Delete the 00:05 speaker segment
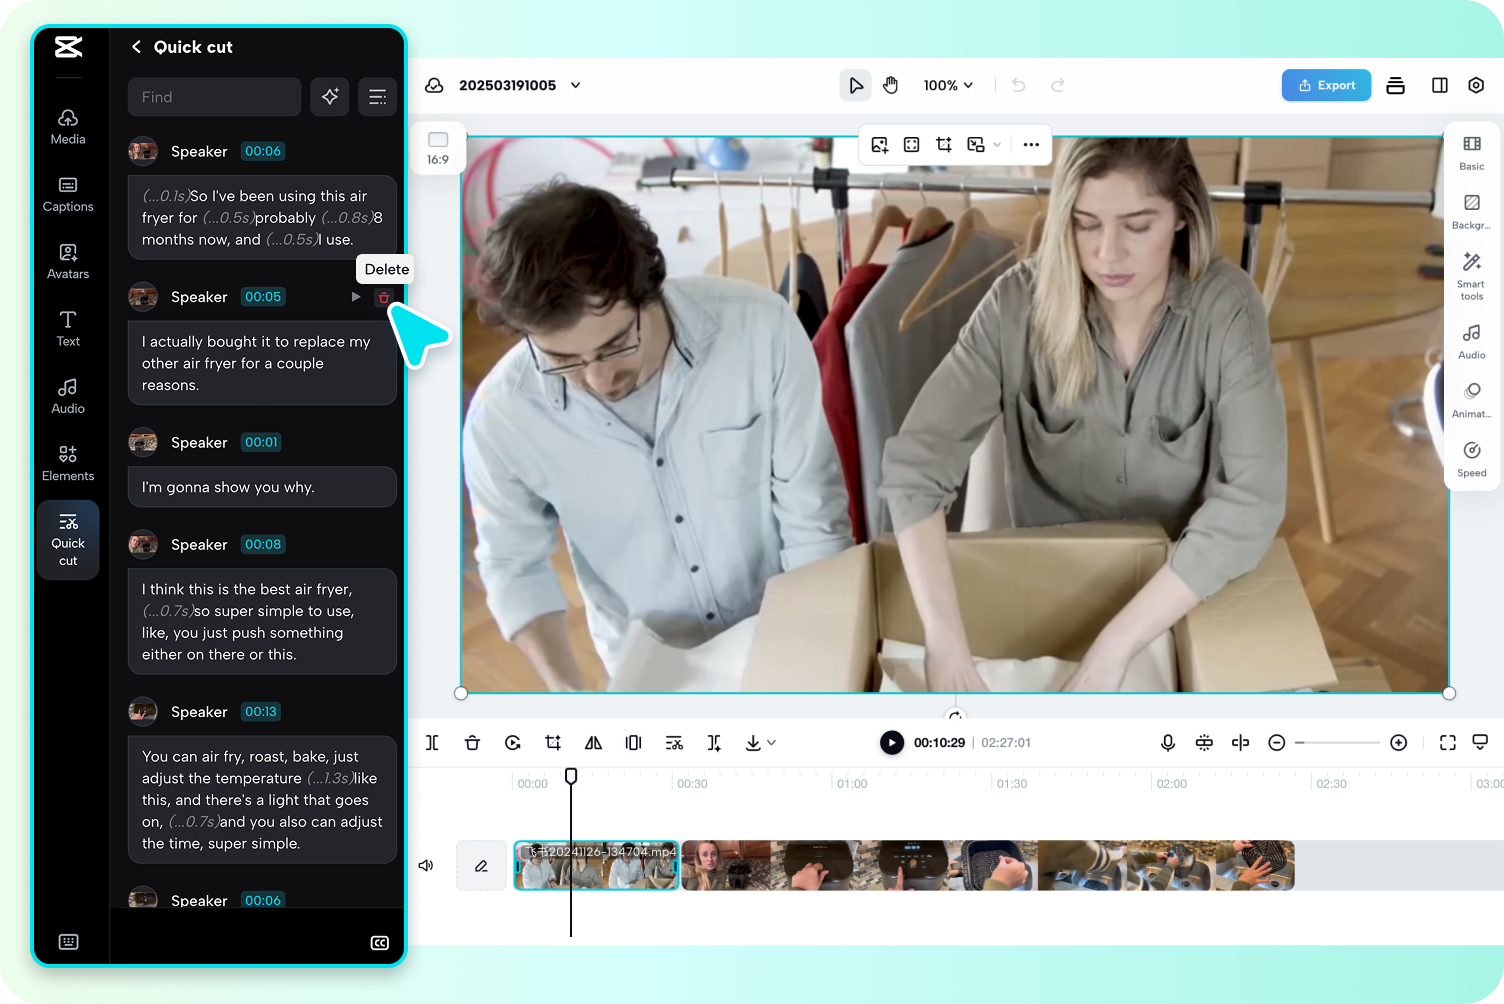The height and width of the screenshot is (1004, 1504). coord(384,297)
